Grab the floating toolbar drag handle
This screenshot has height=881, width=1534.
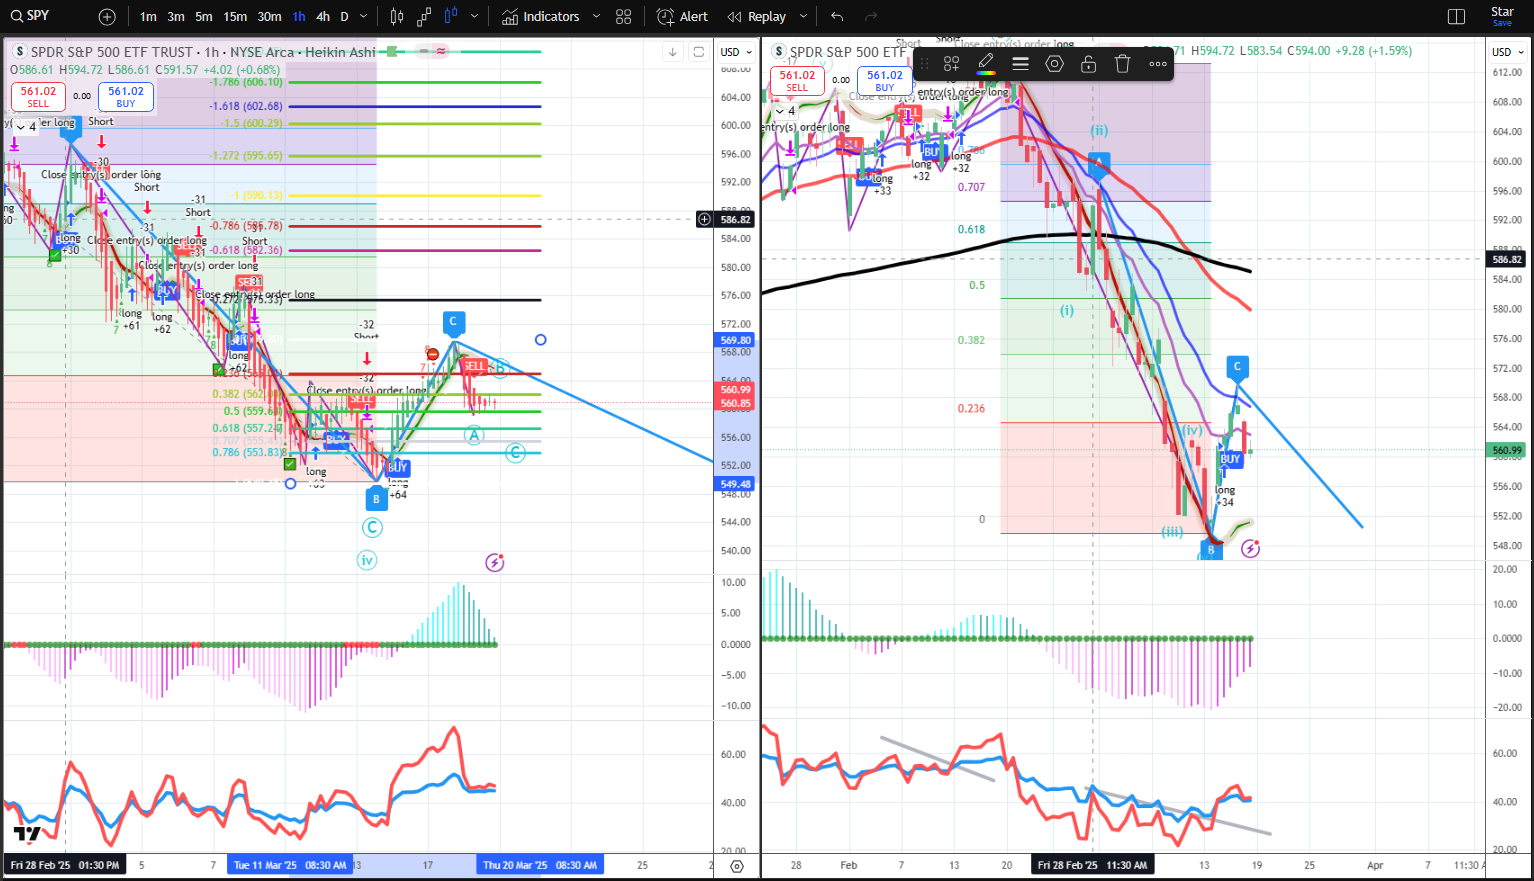924,64
